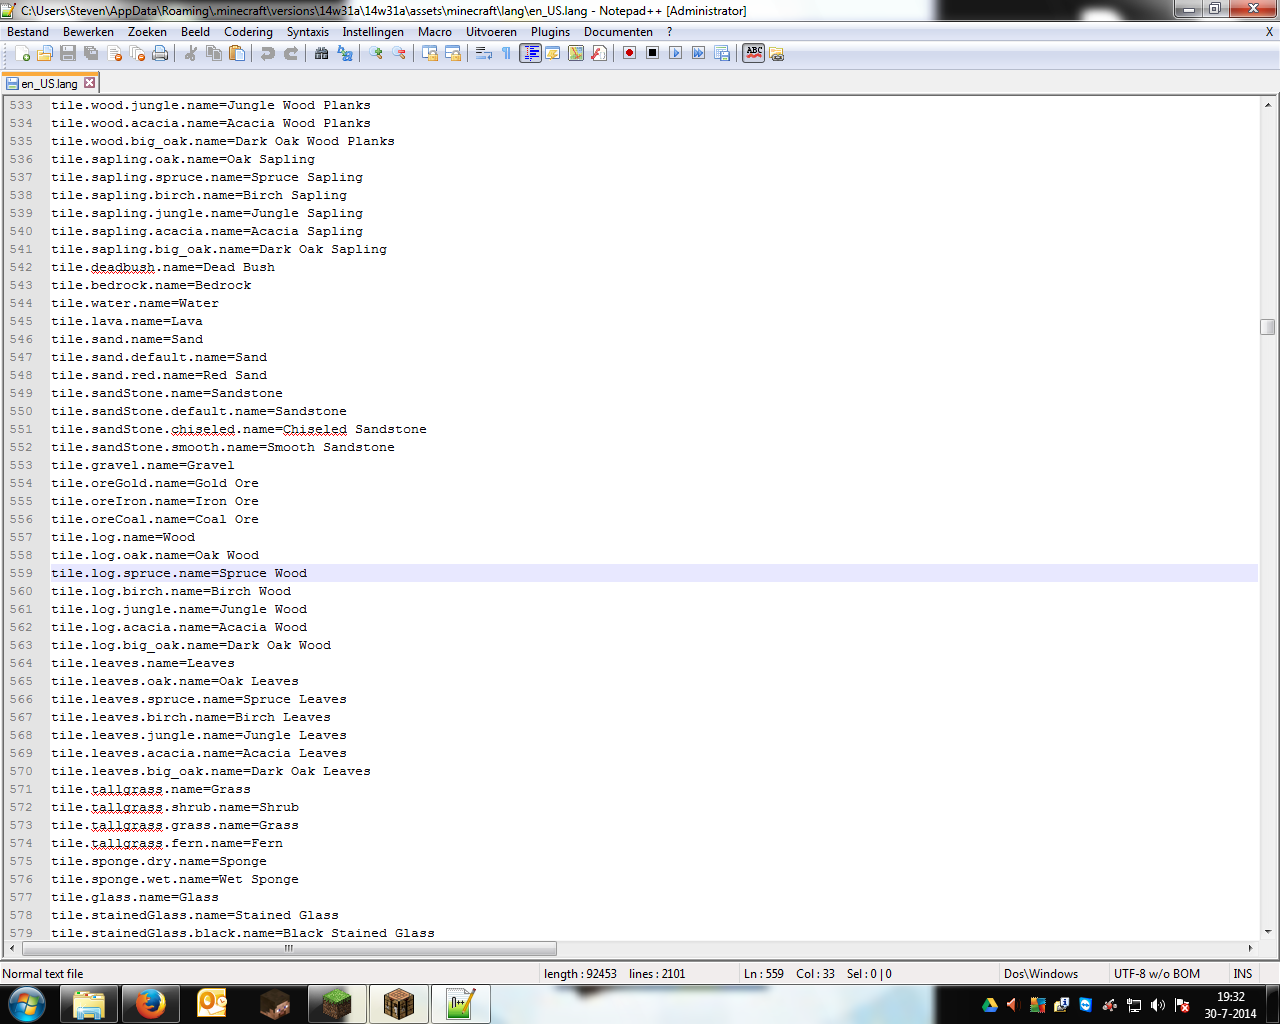This screenshot has width=1280, height=1024.
Task: Undo the last edit via toolbar arrow
Action: click(x=267, y=53)
